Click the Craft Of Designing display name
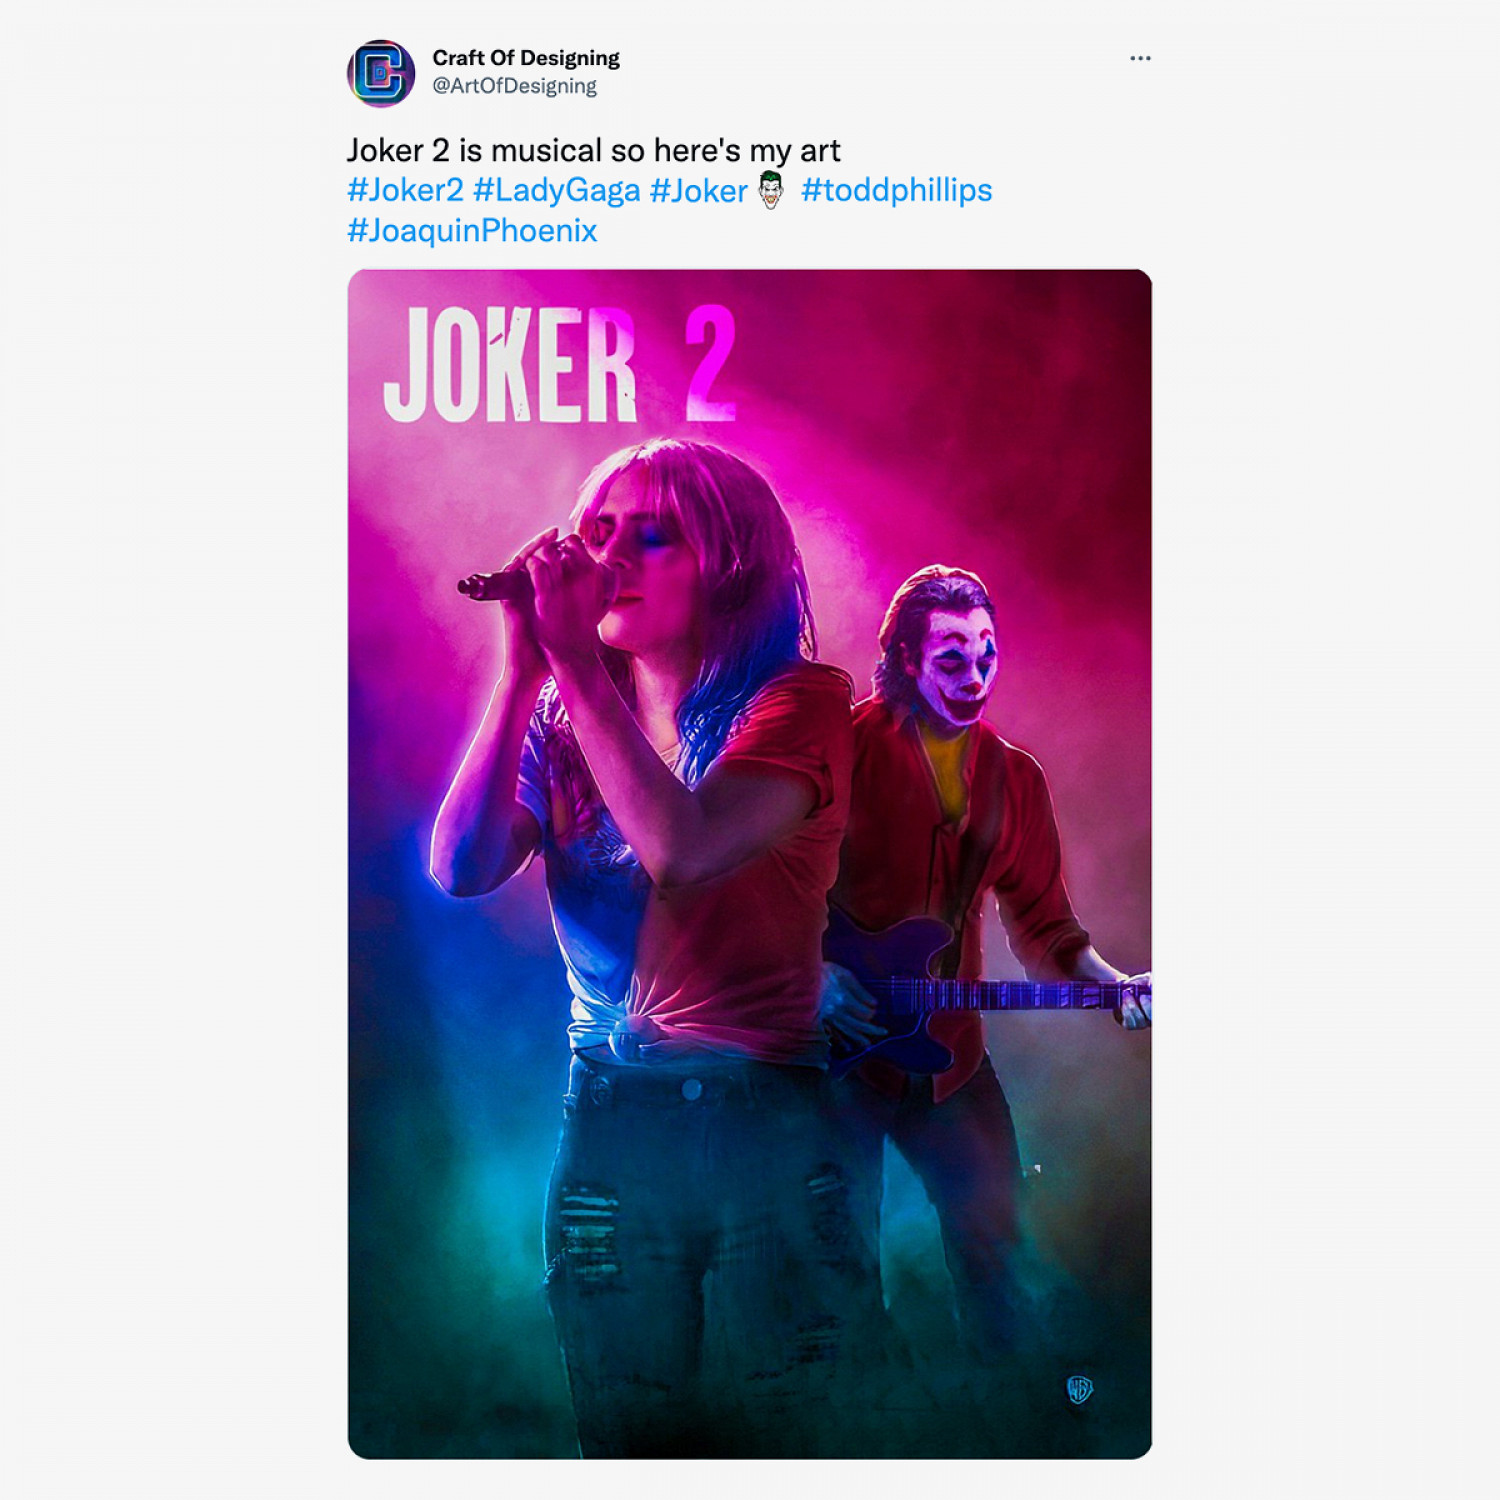The width and height of the screenshot is (1500, 1500). coord(526,58)
